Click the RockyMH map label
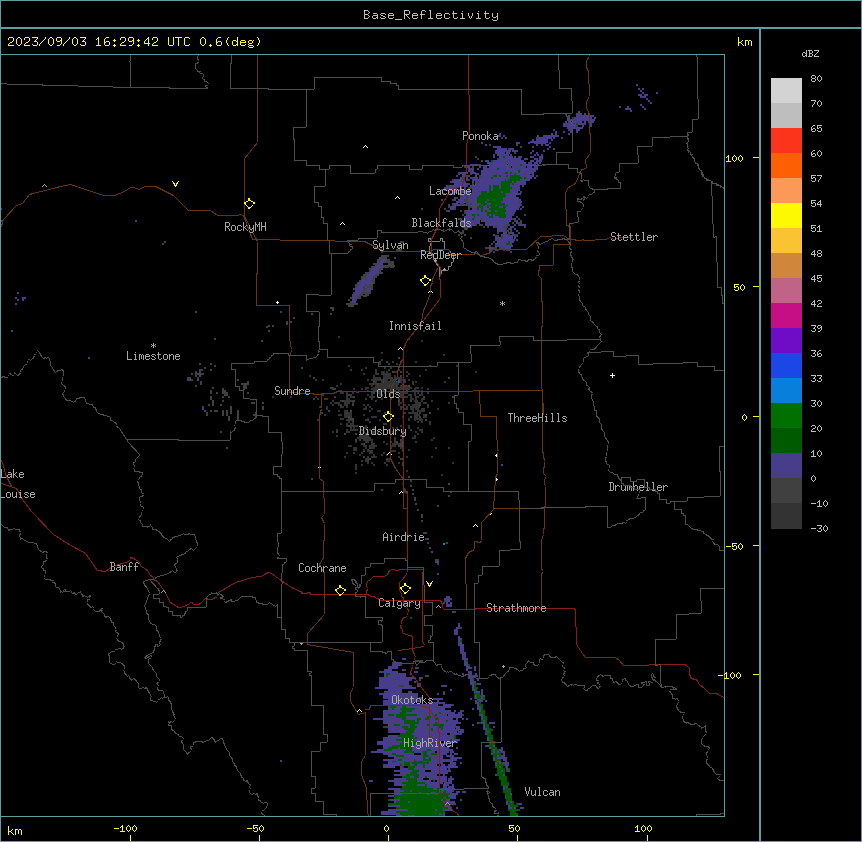The image size is (862, 842). pyautogui.click(x=245, y=227)
